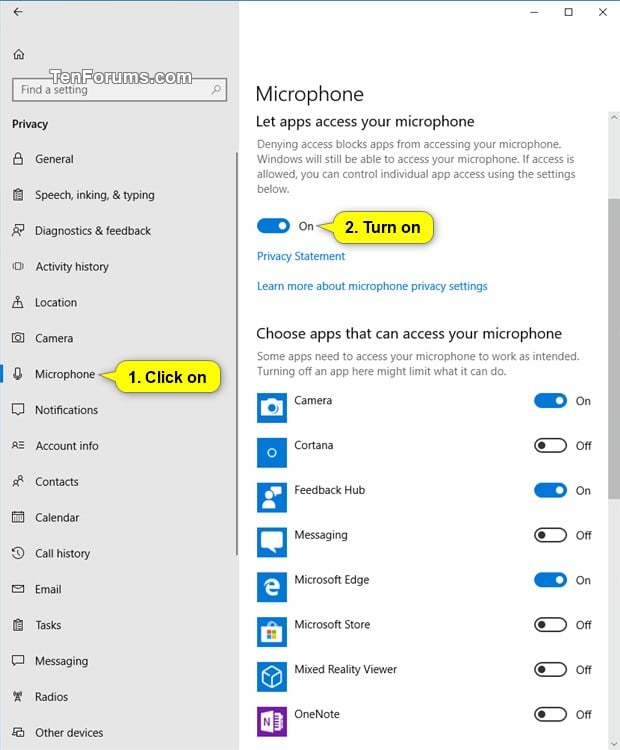620x750 pixels.
Task: Maximize the Settings window
Action: click(568, 12)
